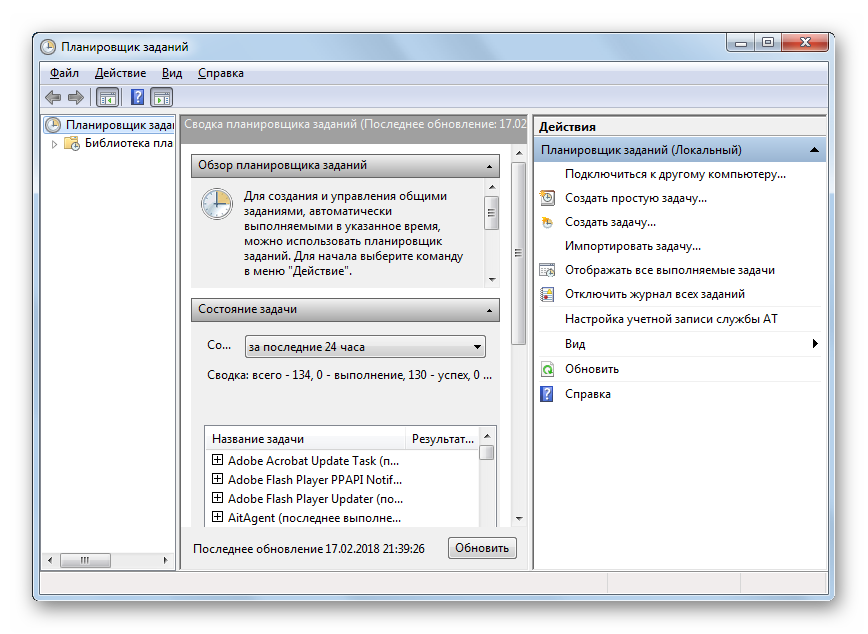
Task: Click the 'Создать простую задачу' wizard icon
Action: [547, 198]
